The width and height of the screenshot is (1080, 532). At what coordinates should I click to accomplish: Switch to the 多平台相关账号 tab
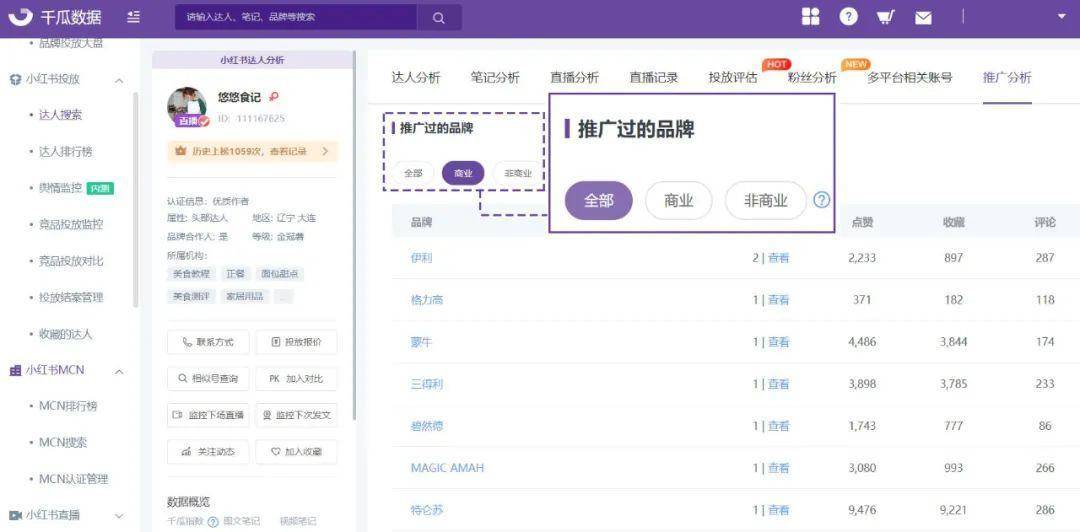[909, 77]
